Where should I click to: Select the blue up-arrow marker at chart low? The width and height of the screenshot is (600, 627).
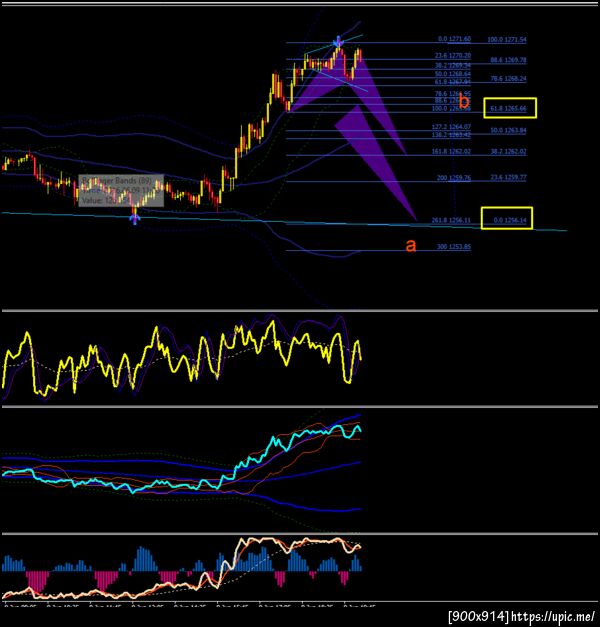[135, 218]
